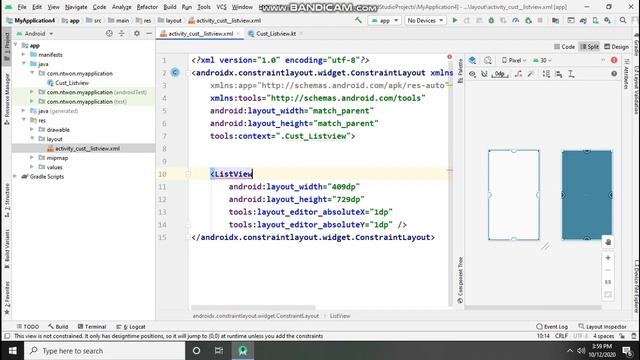Open the VCS menu

221,7
